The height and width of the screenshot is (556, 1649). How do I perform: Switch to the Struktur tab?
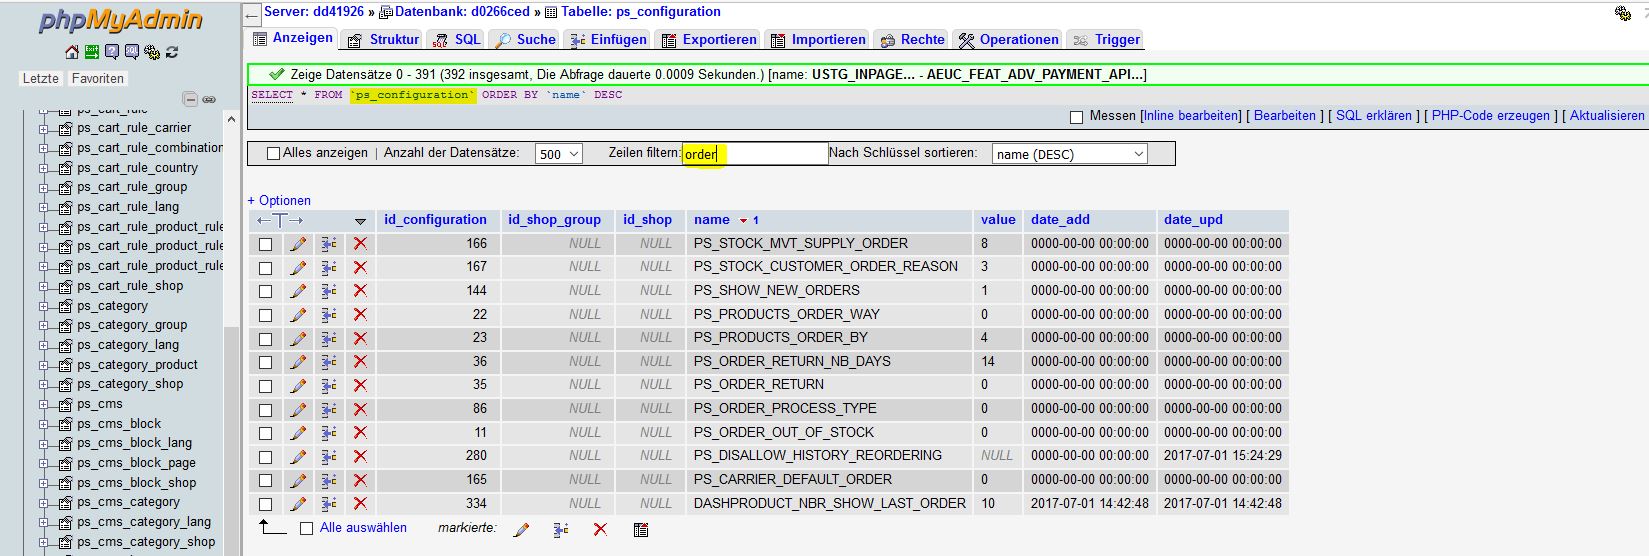(383, 40)
